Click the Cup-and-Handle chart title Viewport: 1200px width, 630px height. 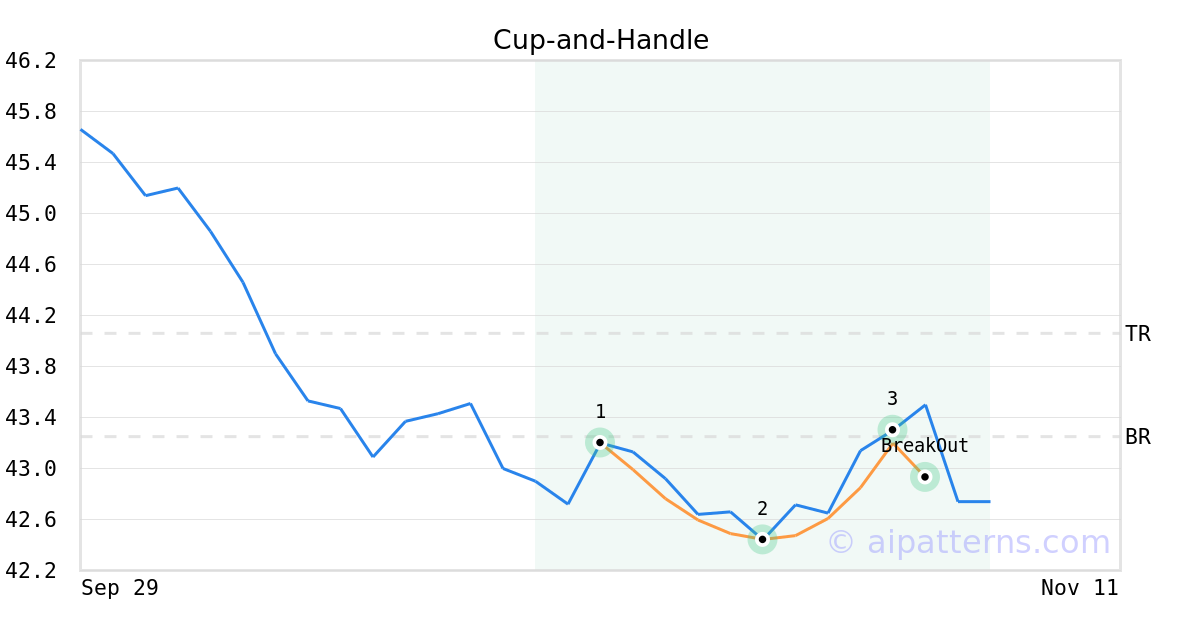pos(601,40)
